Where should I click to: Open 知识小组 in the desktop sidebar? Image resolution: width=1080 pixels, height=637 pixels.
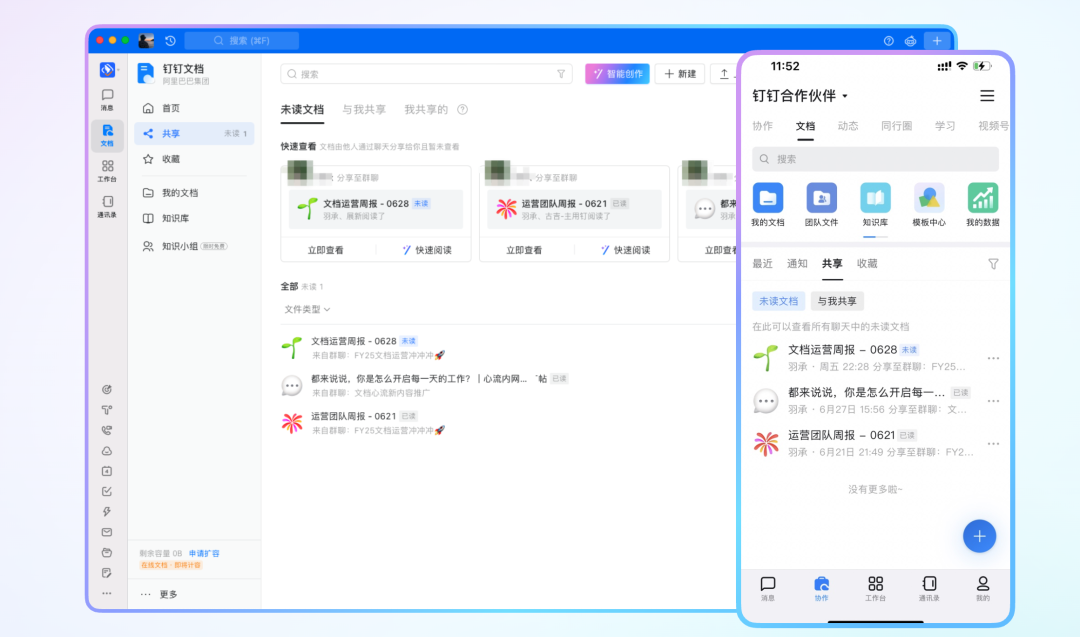(x=194, y=246)
